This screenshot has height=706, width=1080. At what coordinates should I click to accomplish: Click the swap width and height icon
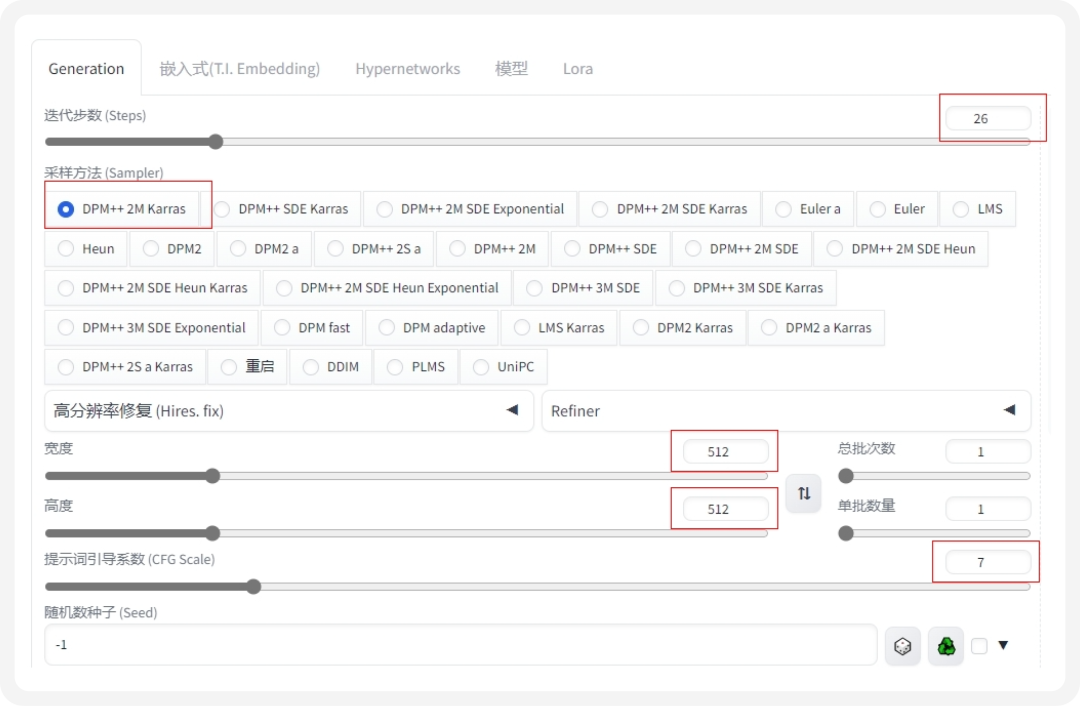(x=803, y=493)
